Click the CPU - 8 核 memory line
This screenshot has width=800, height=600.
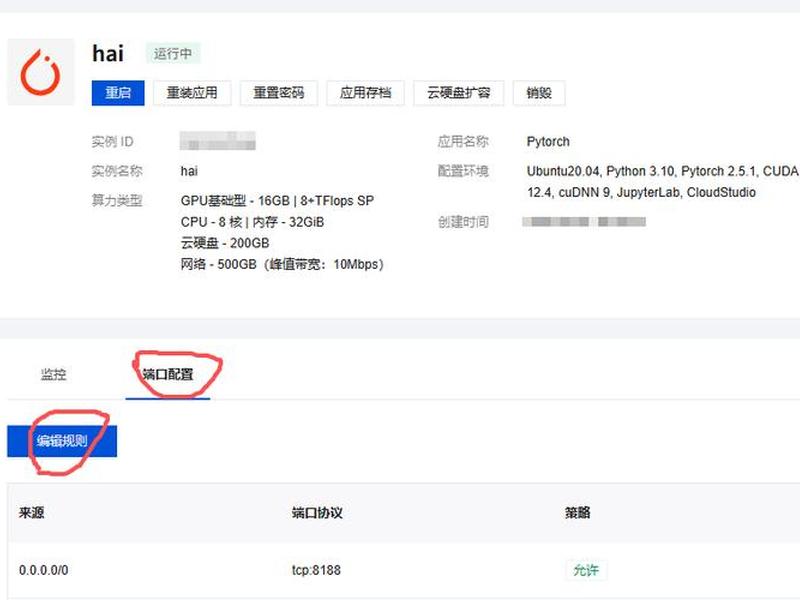tap(252, 222)
